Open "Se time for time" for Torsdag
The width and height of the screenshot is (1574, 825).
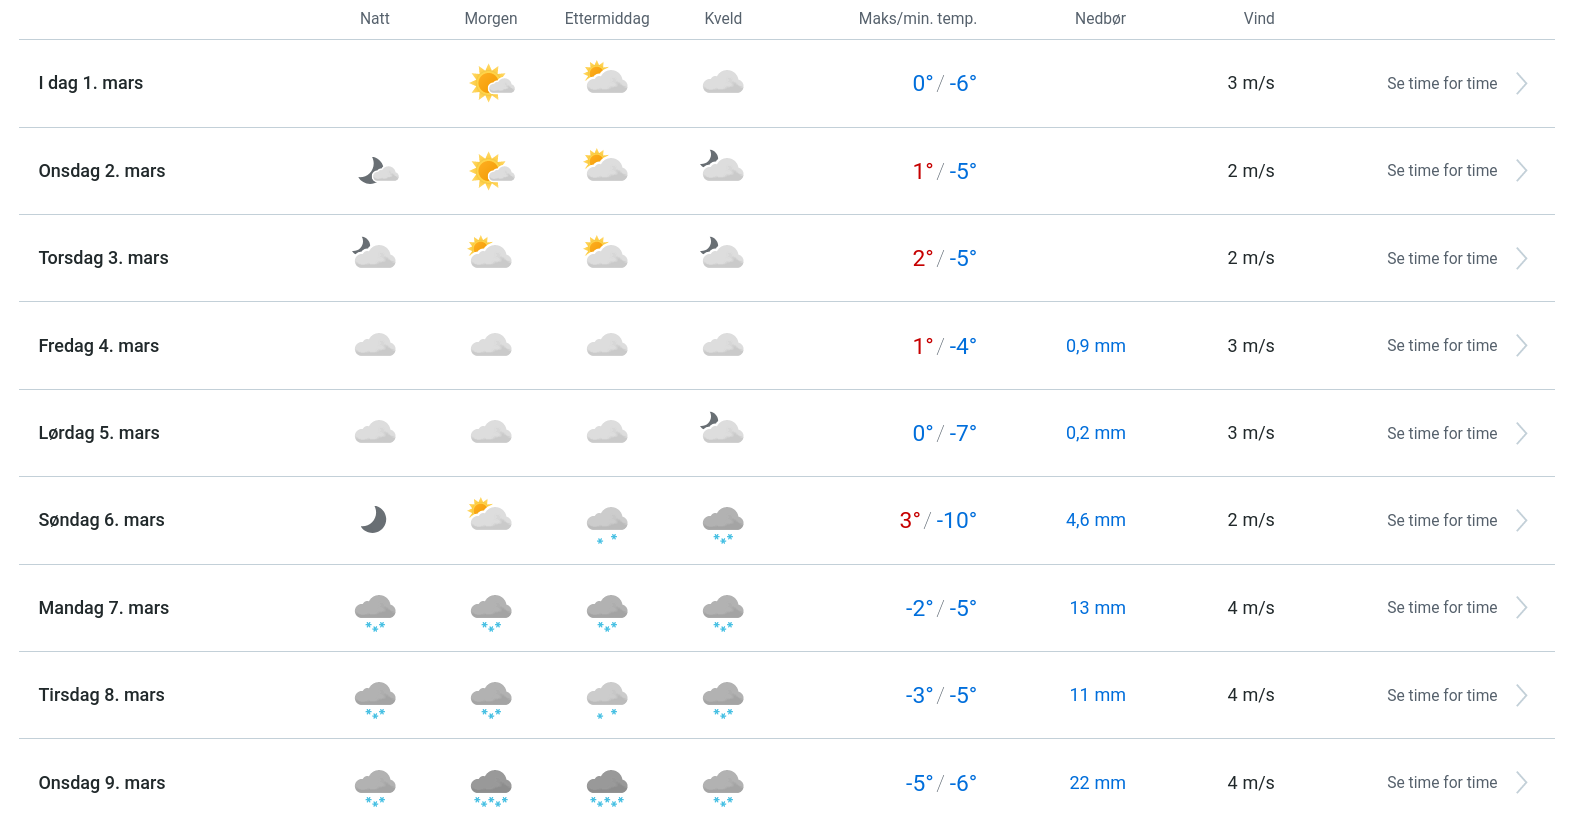[x=1442, y=259]
